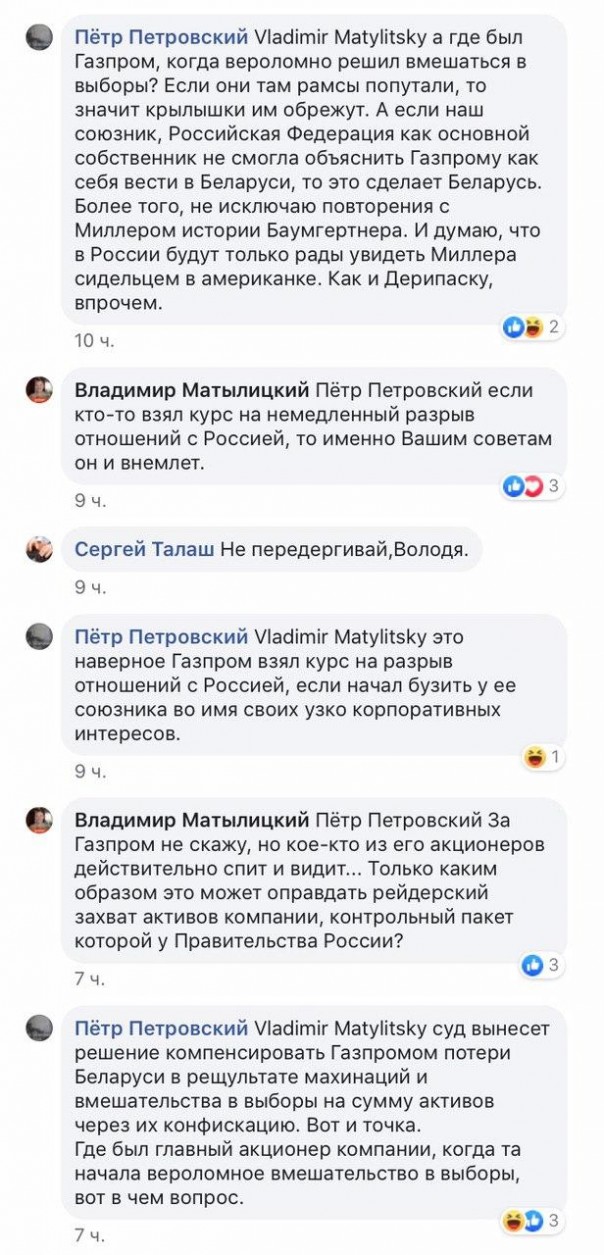Open Сергей Талаш profile name link

144,548
